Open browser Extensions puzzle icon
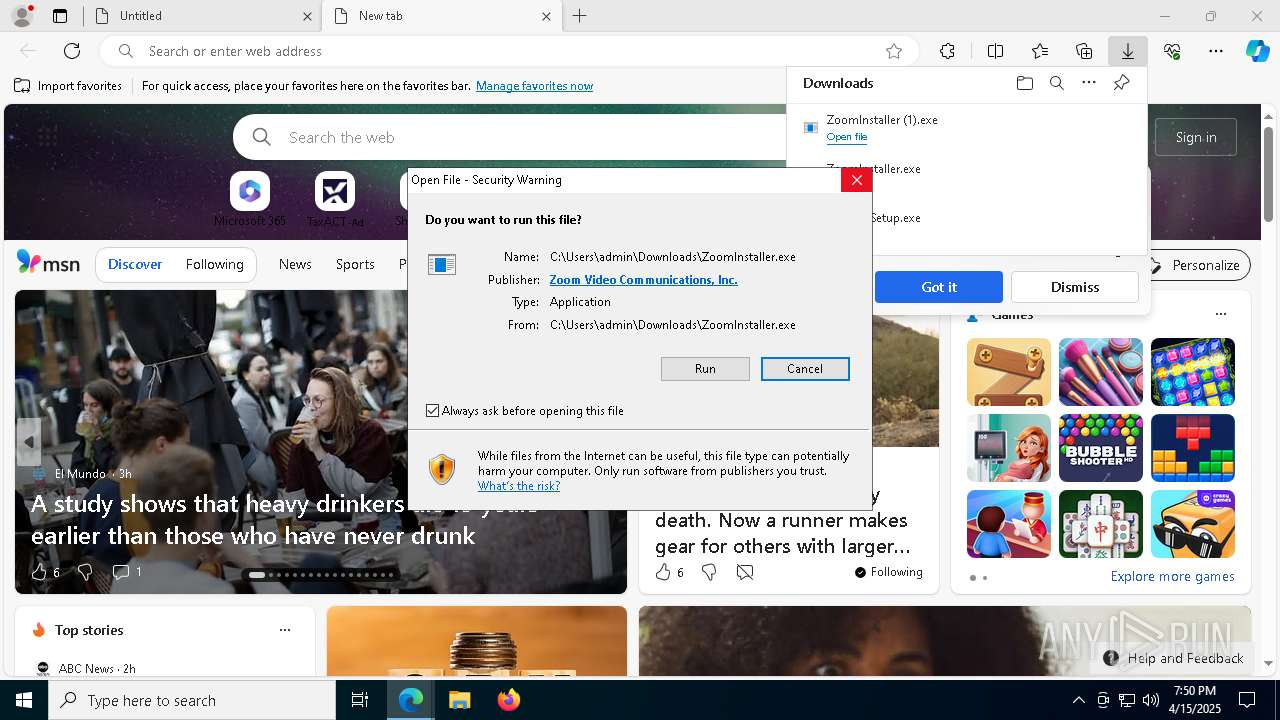The width and height of the screenshot is (1280, 720). click(947, 51)
